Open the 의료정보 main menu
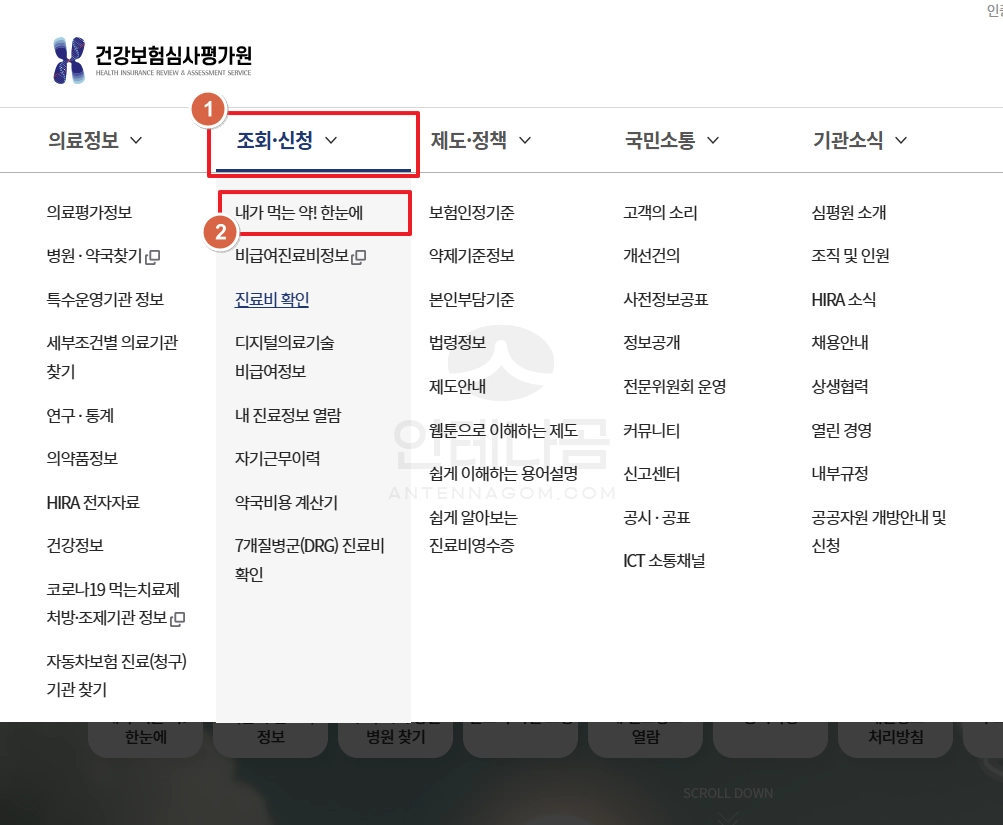 pos(84,140)
